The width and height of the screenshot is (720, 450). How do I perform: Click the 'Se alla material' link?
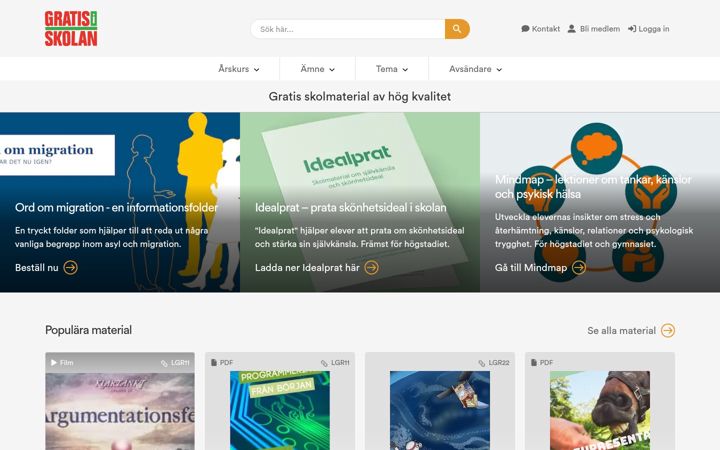pos(621,331)
